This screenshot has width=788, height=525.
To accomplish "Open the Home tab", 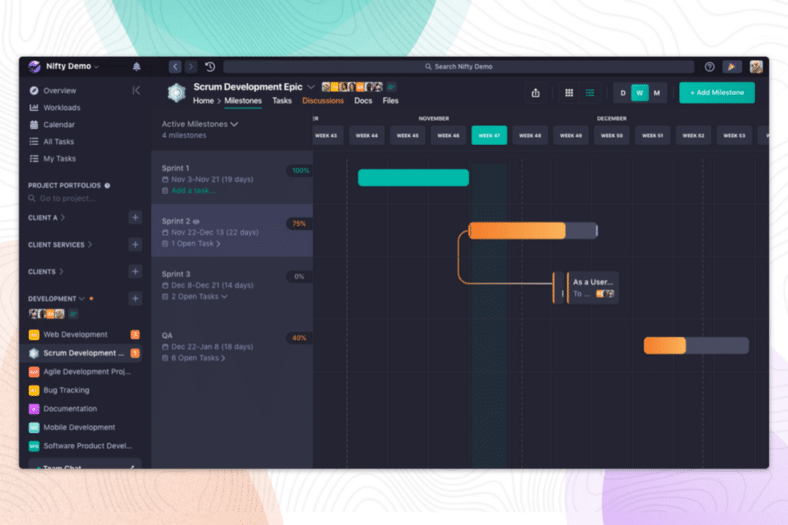I will pyautogui.click(x=203, y=101).
